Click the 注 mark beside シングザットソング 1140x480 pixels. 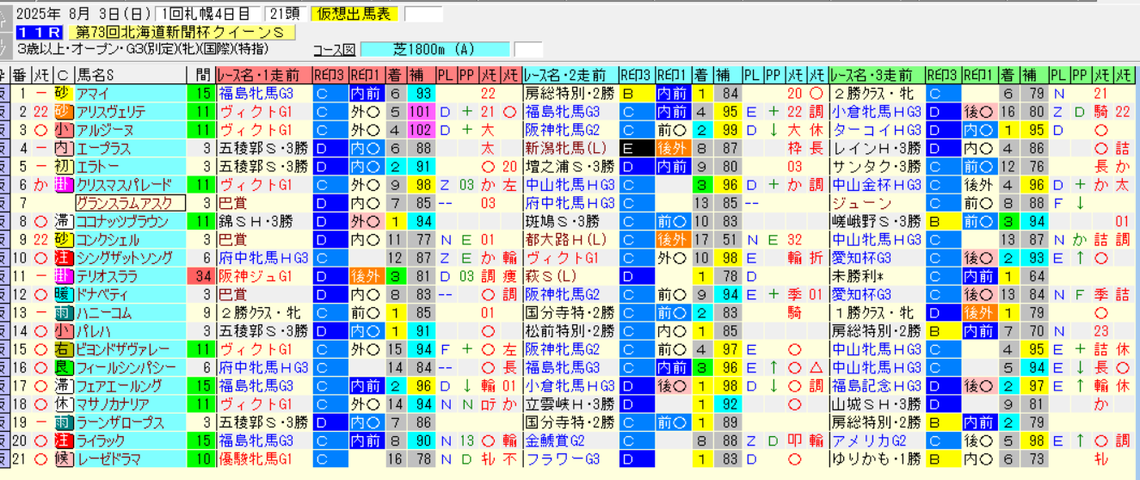pos(63,257)
